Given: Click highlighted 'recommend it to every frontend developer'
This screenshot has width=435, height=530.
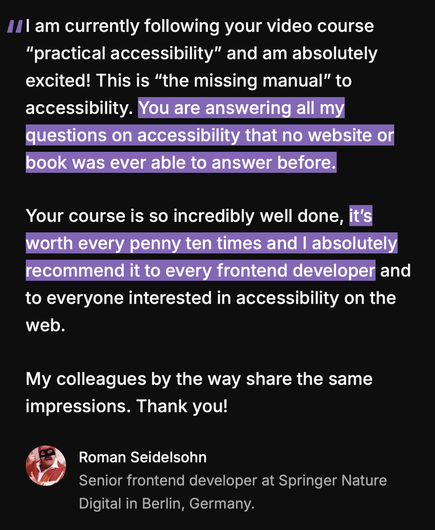Looking at the screenshot, I should click(x=200, y=270).
